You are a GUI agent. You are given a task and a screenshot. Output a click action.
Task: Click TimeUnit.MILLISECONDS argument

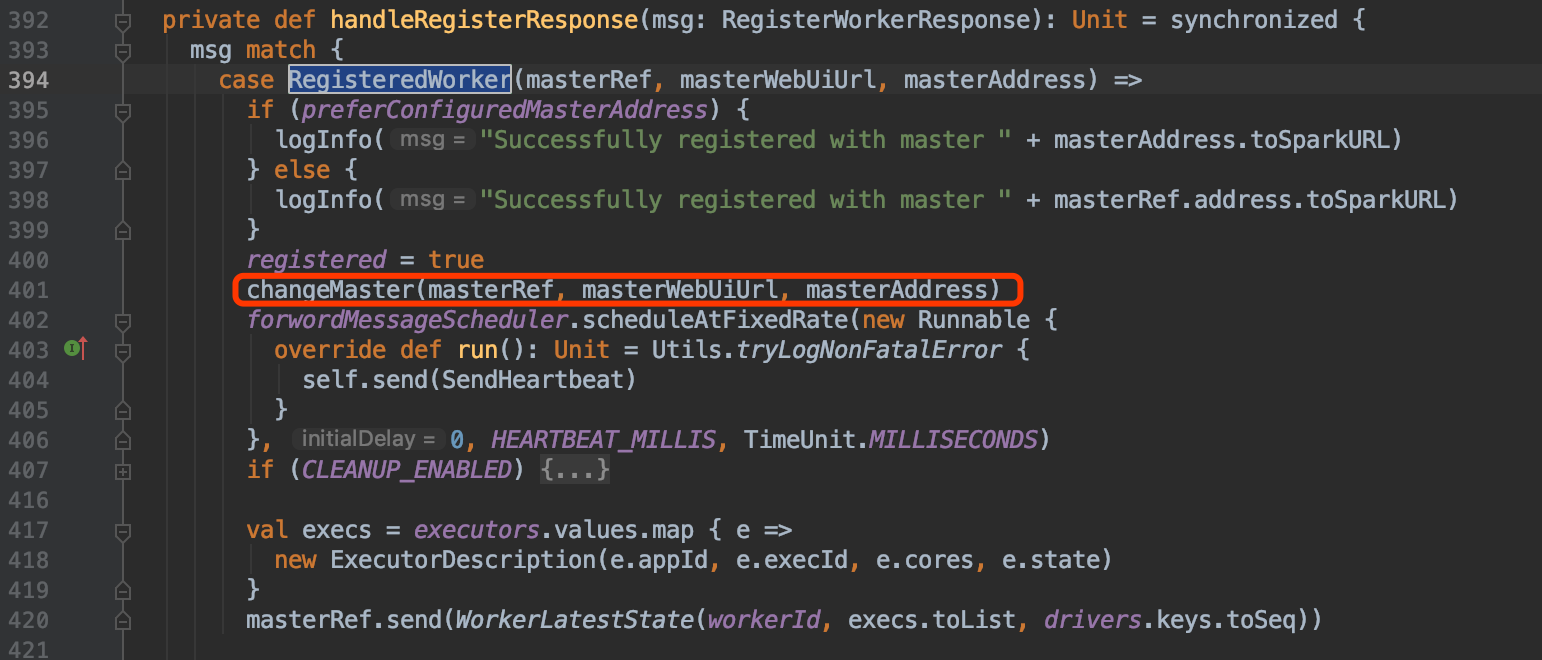point(891,440)
